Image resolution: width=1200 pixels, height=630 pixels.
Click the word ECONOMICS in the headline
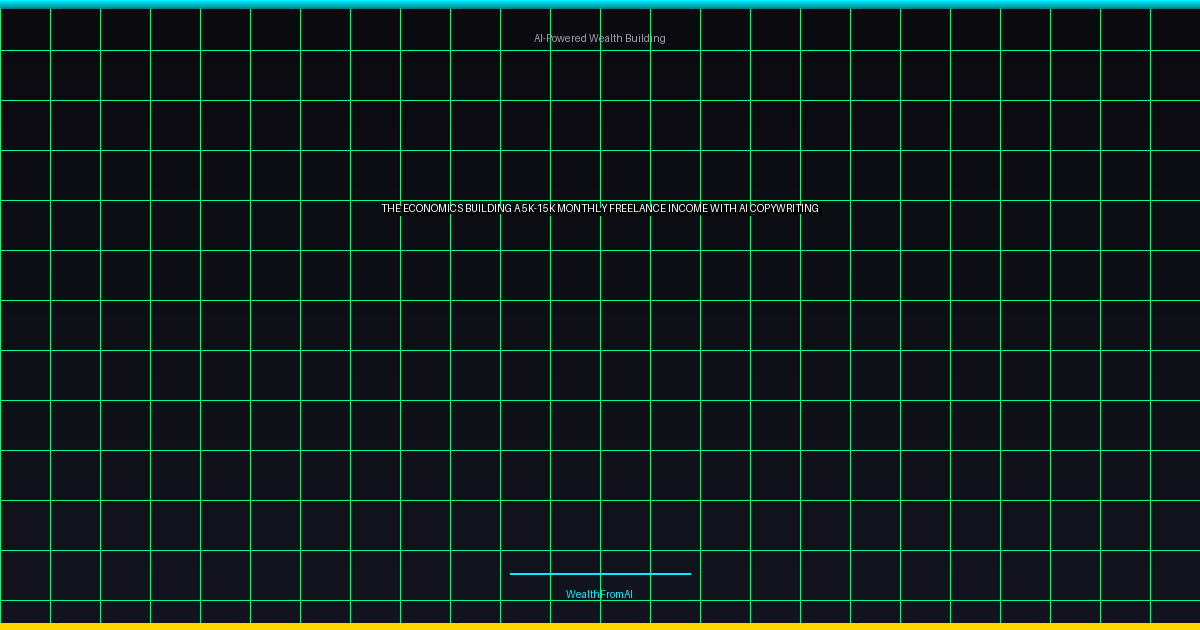433,209
